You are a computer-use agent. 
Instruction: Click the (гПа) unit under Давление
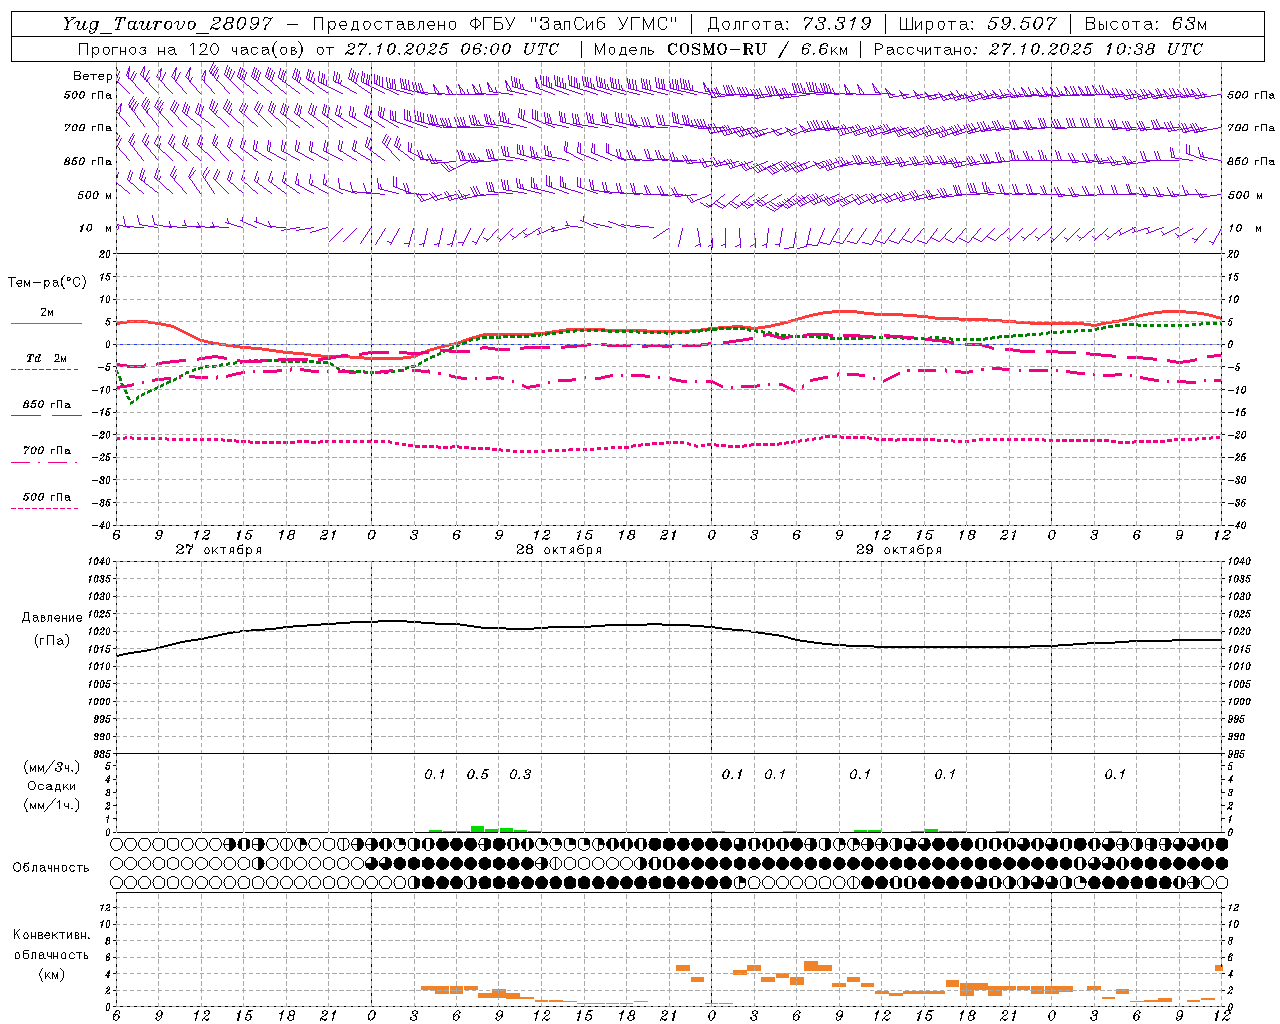point(51,641)
